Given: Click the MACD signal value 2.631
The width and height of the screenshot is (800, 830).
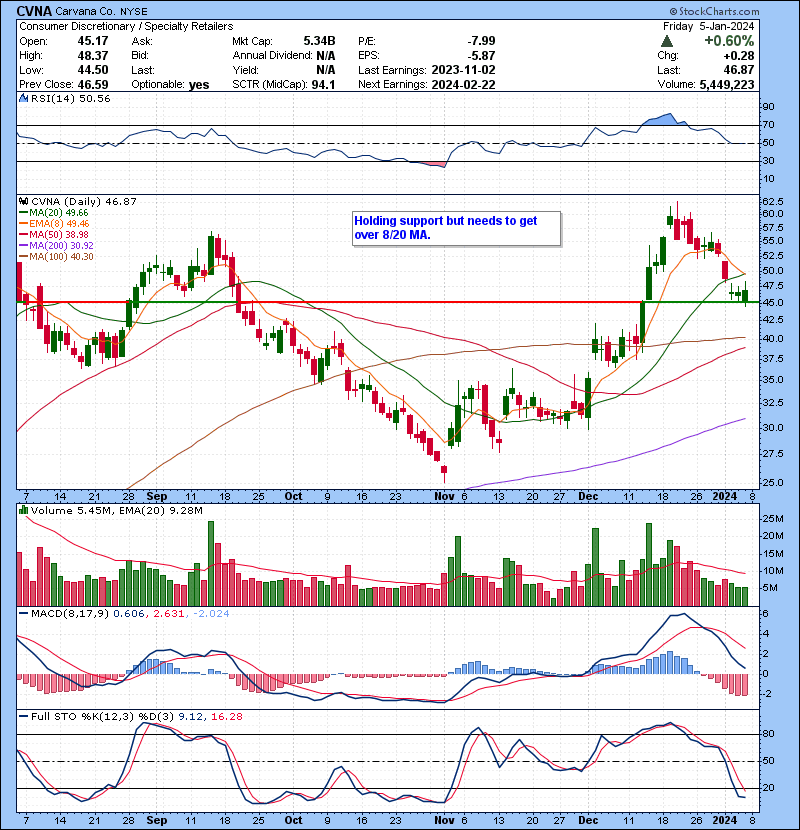Looking at the screenshot, I should coord(168,614).
